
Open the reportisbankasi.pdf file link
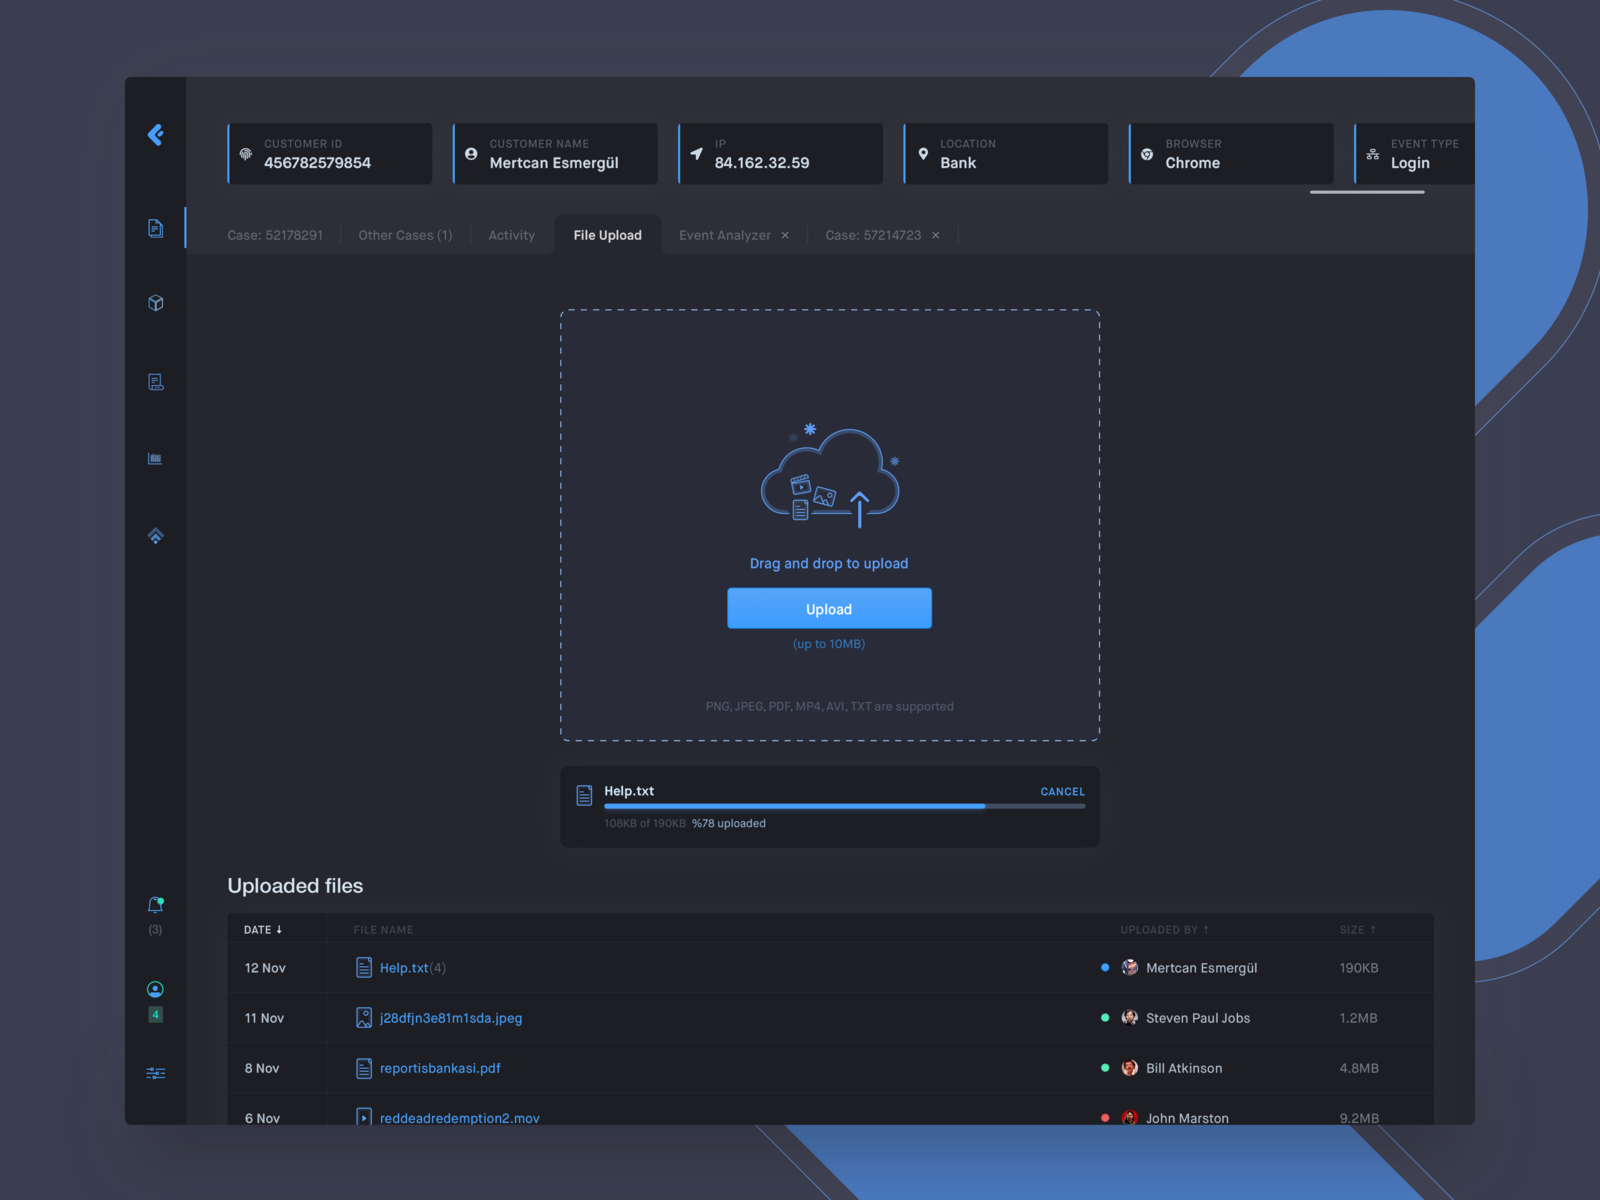point(439,1068)
